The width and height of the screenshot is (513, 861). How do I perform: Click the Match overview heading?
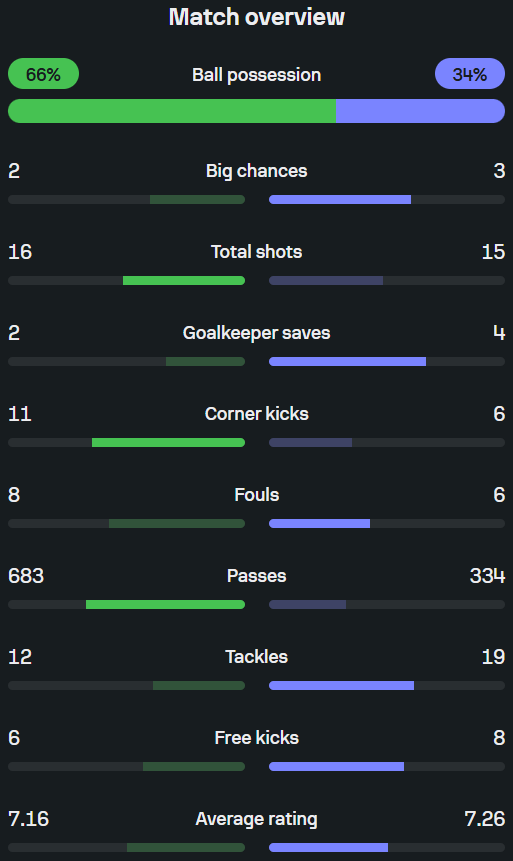point(256,17)
